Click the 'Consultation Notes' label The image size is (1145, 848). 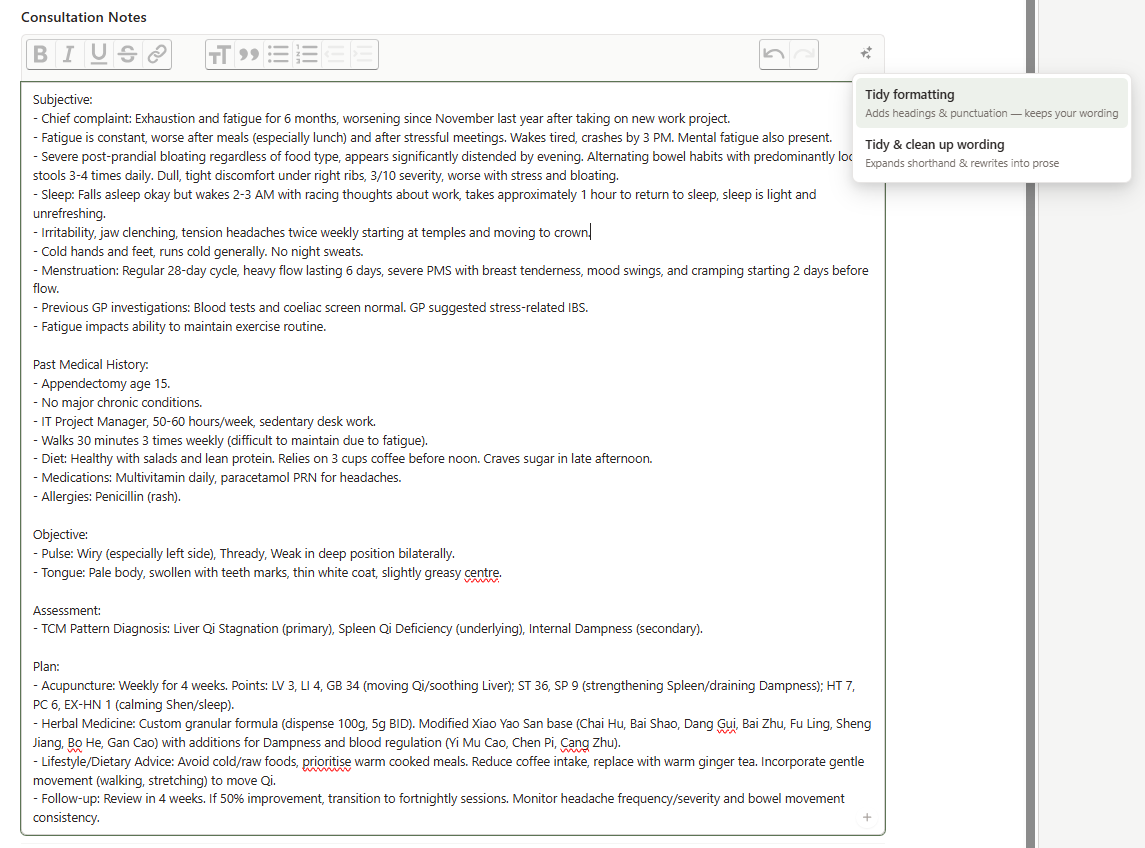[x=83, y=17]
